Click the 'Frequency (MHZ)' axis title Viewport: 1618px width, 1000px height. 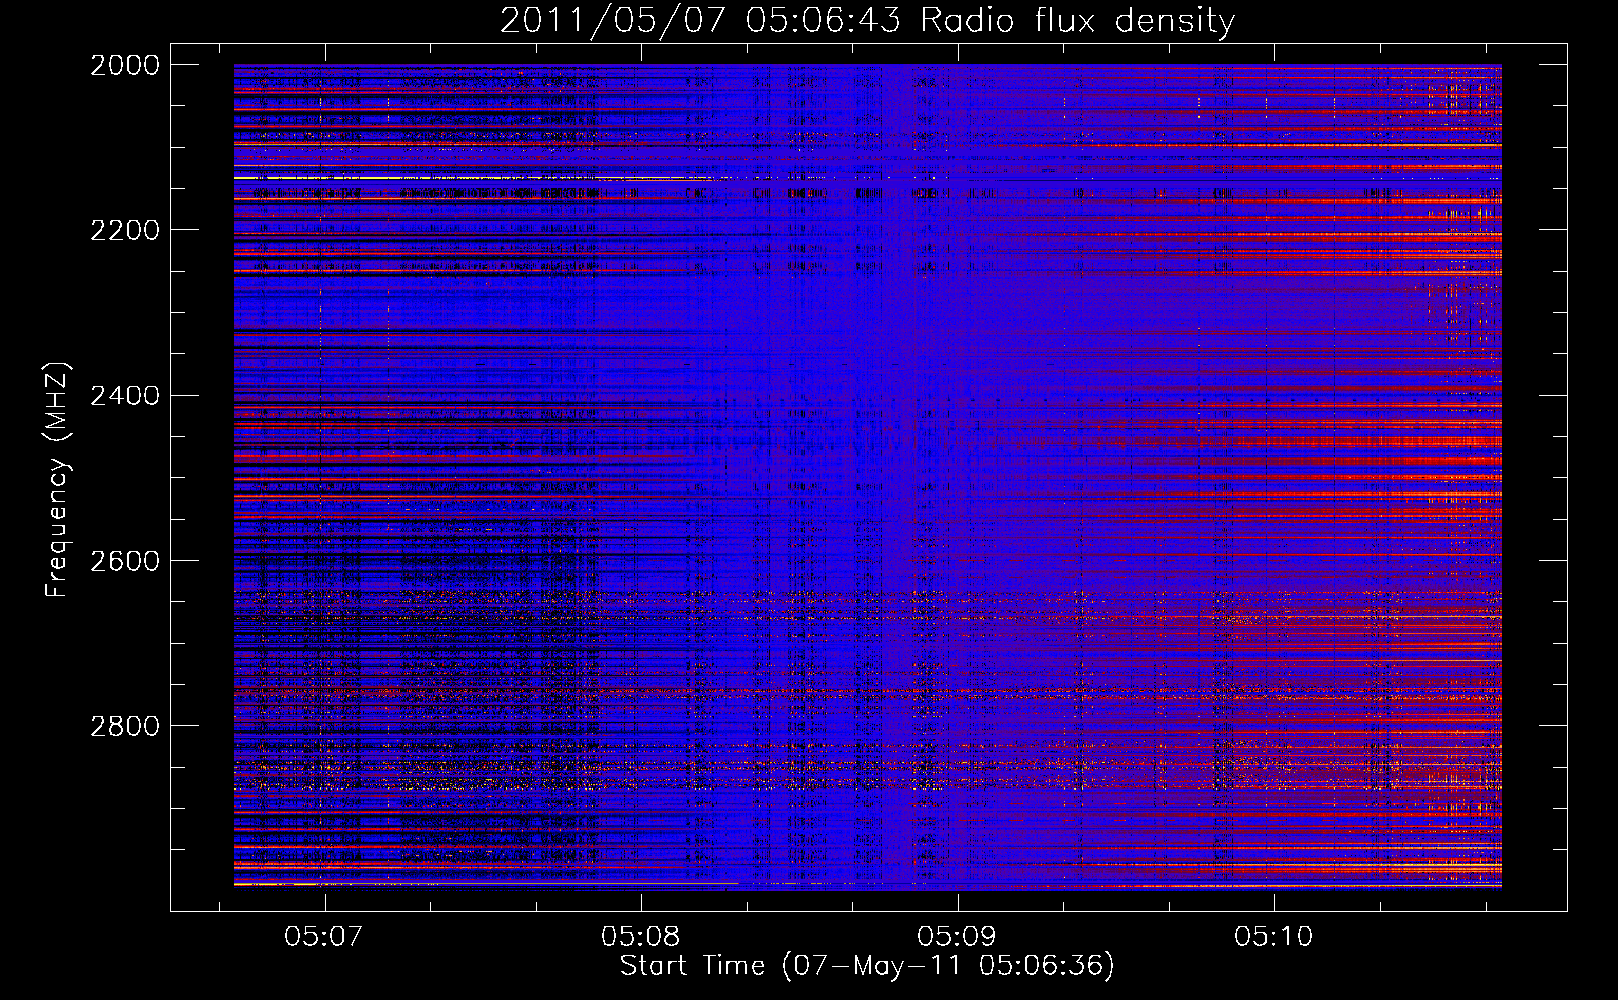coord(57,480)
